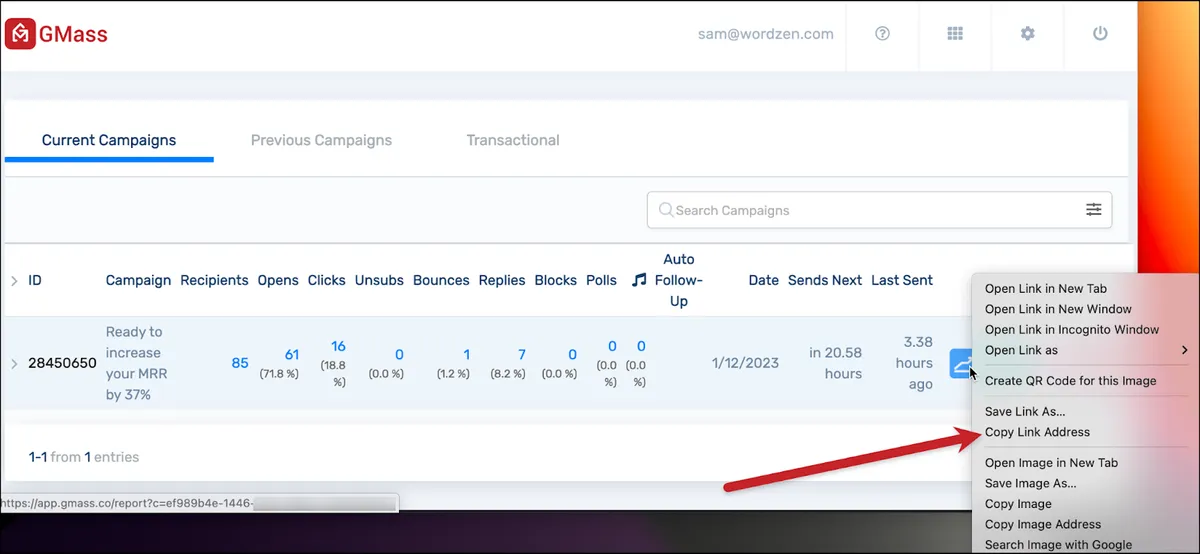Screen dimensions: 1200x554
Task: Sort by Replies column header
Action: pos(502,280)
